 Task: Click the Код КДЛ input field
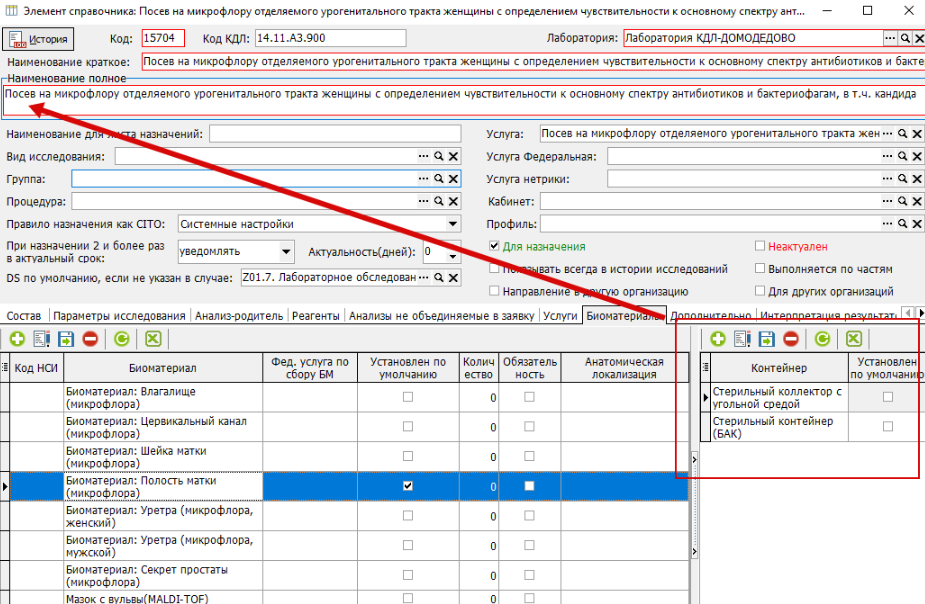coord(330,38)
